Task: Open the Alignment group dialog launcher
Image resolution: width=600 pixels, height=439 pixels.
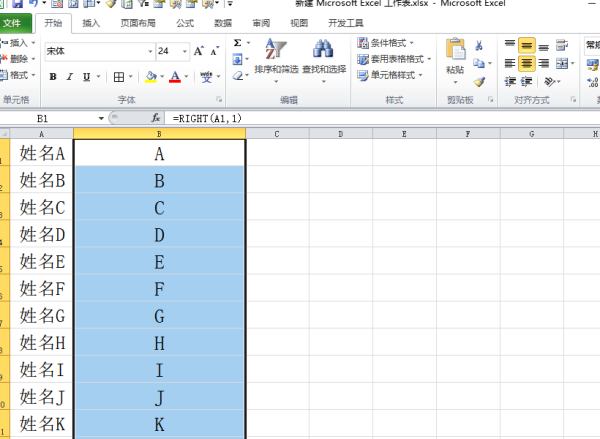Action: pyautogui.click(x=573, y=100)
